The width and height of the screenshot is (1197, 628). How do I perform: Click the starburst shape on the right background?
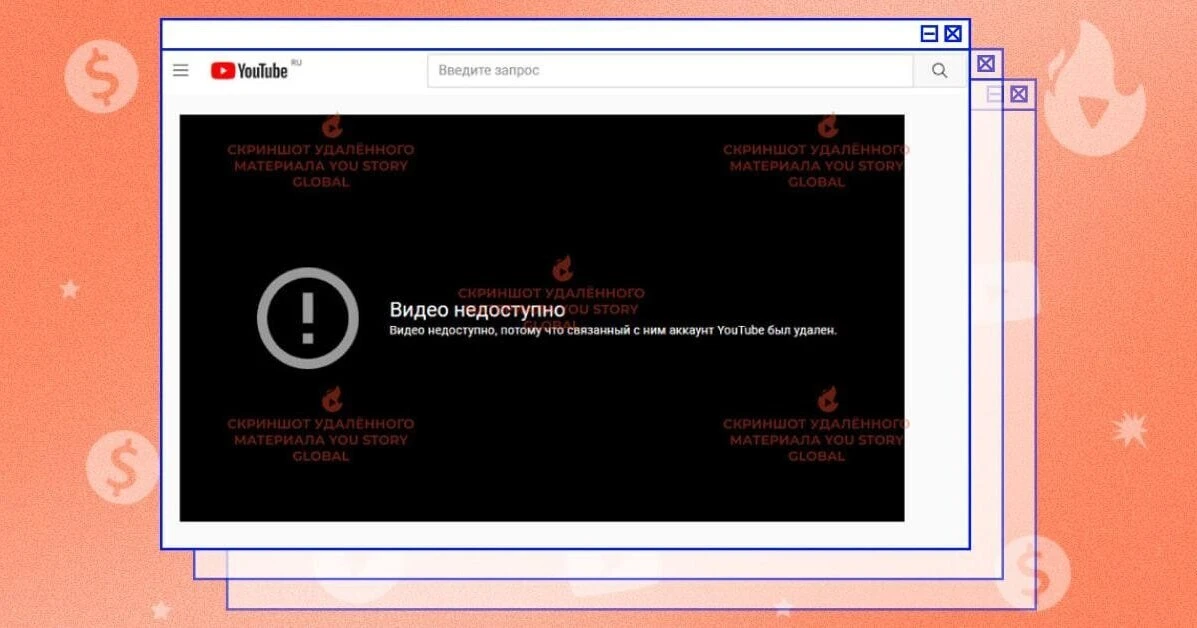point(1130,428)
